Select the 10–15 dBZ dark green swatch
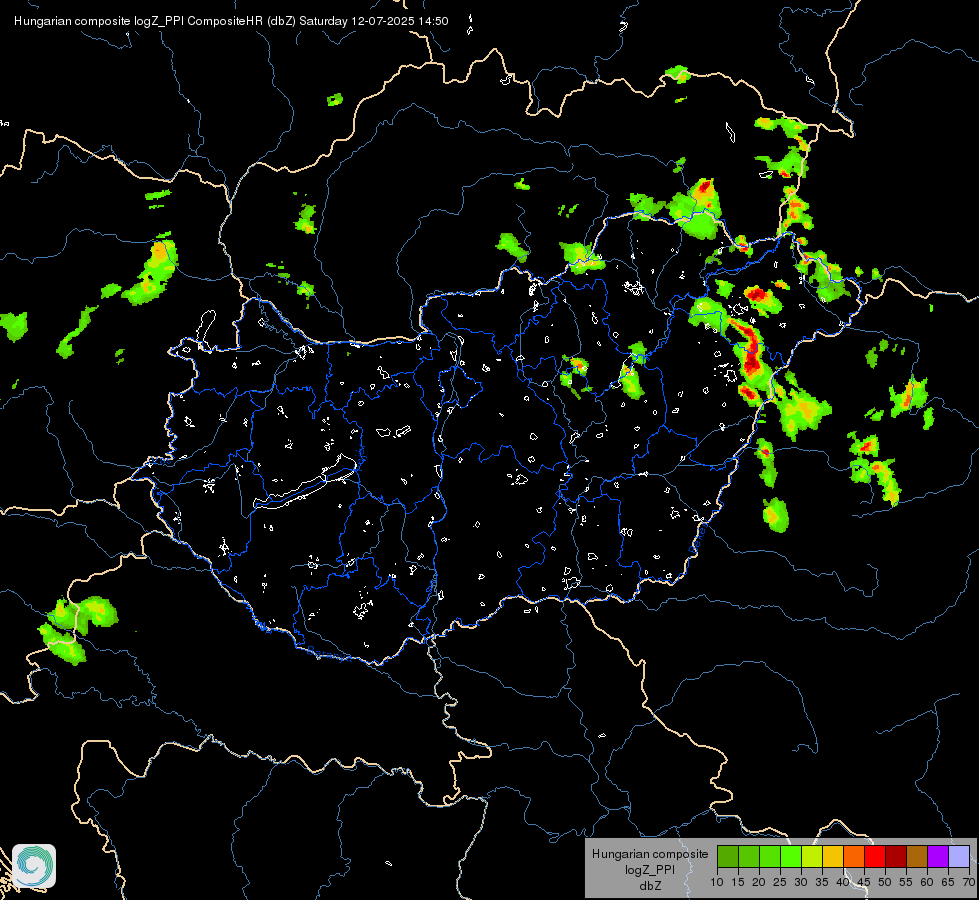The width and height of the screenshot is (979, 900). 727,856
